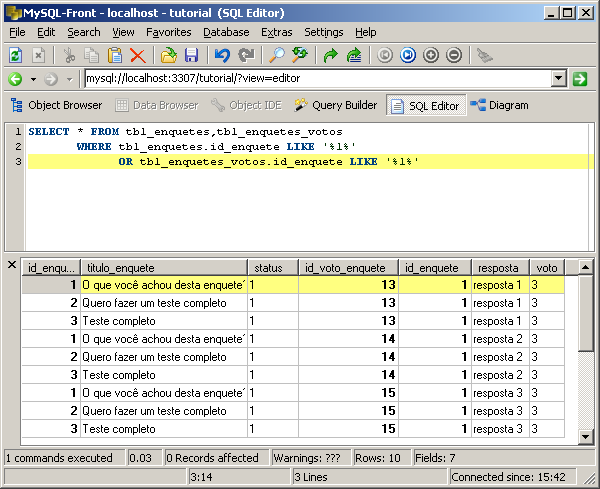Screen dimensions: 600x489
Task: Click the 'Rows: 10' status entry
Action: tap(382, 458)
